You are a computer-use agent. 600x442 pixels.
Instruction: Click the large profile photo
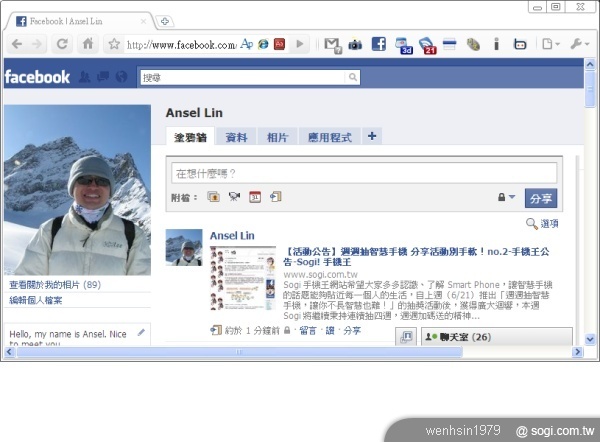[x=77, y=190]
